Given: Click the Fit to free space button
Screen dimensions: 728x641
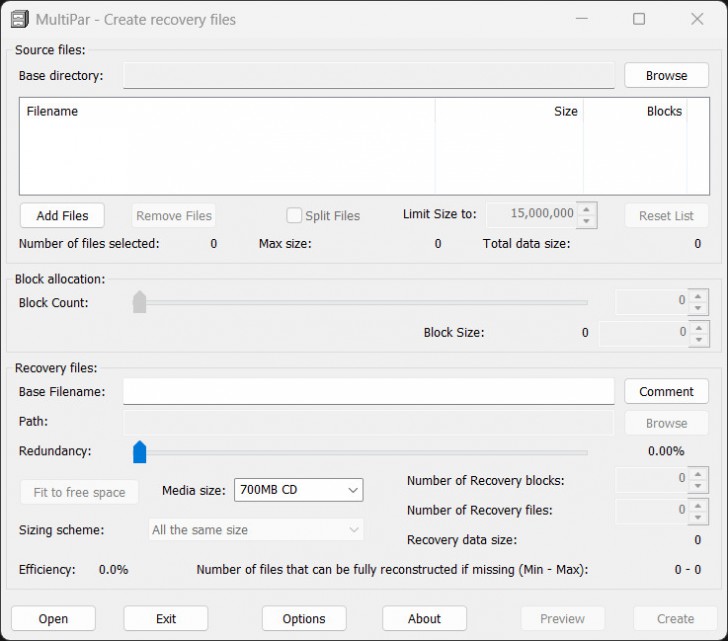Looking at the screenshot, I should point(79,492).
